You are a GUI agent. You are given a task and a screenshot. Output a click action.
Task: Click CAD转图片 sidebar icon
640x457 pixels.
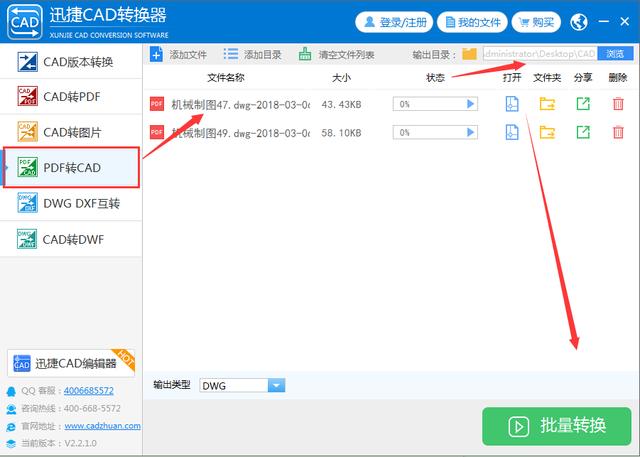point(27,131)
